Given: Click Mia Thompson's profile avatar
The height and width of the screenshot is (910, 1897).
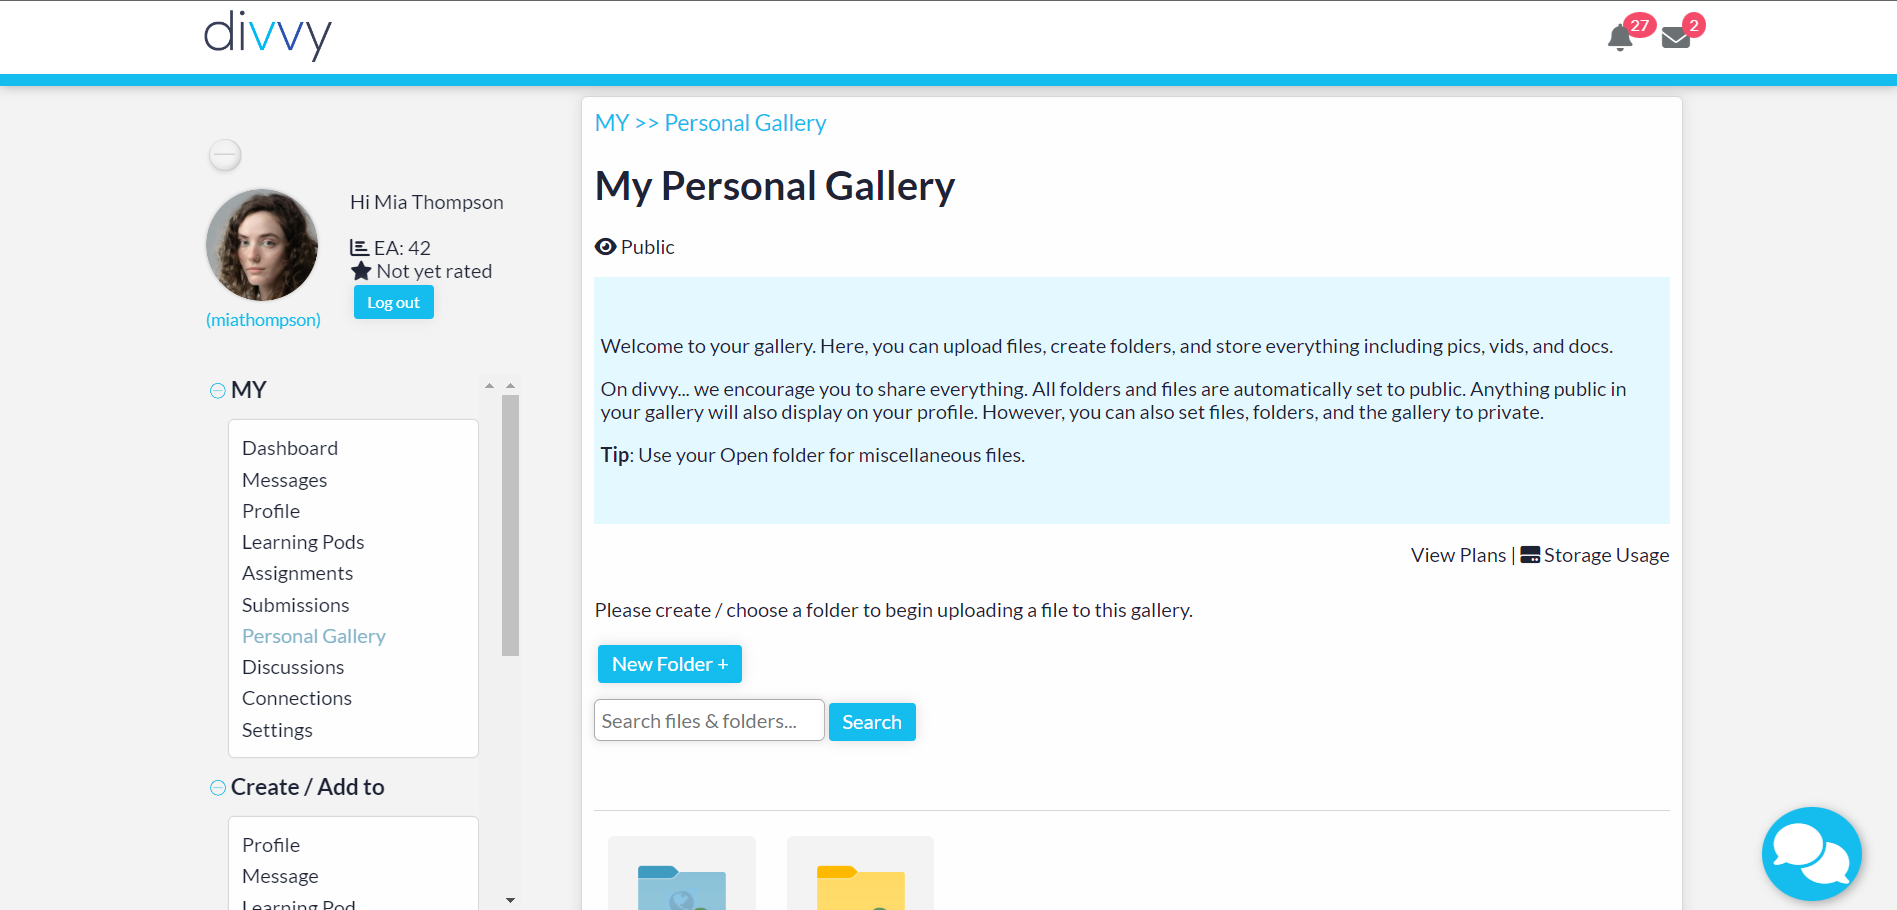Looking at the screenshot, I should pos(262,245).
